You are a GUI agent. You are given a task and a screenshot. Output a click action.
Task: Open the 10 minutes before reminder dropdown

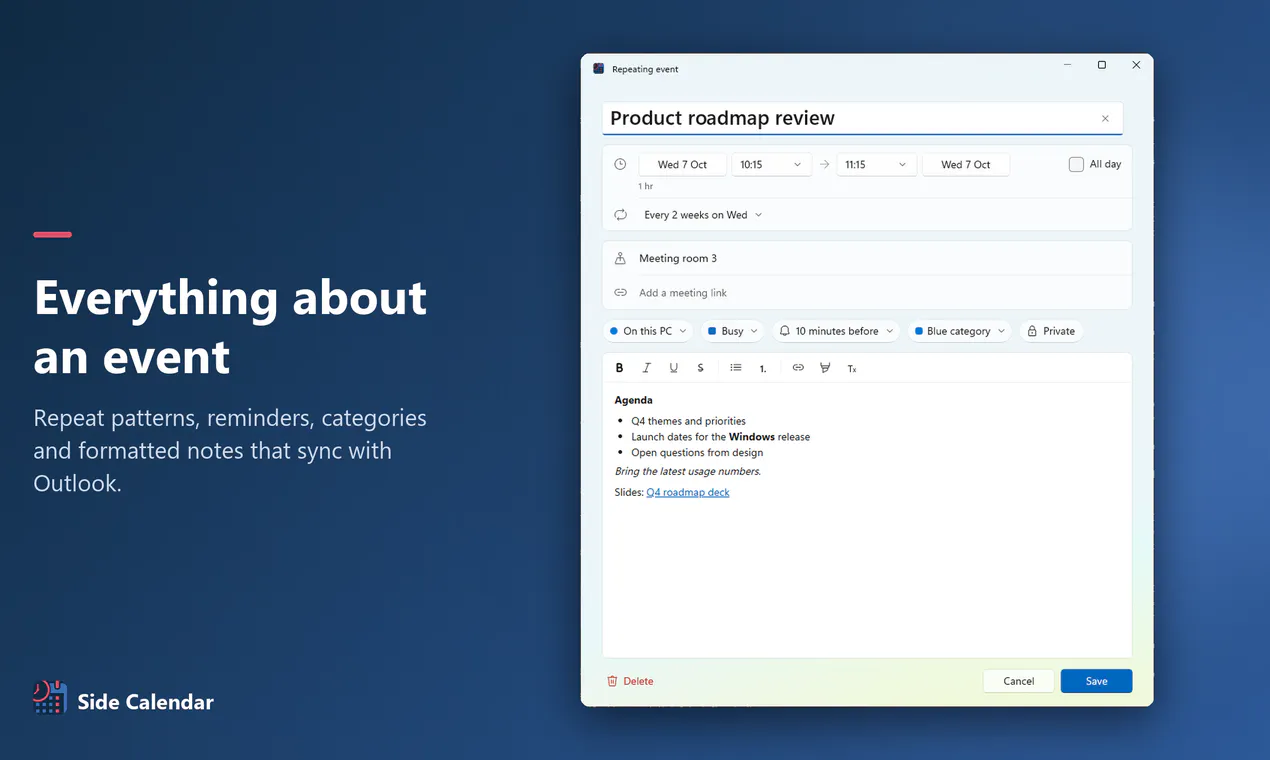pos(836,331)
